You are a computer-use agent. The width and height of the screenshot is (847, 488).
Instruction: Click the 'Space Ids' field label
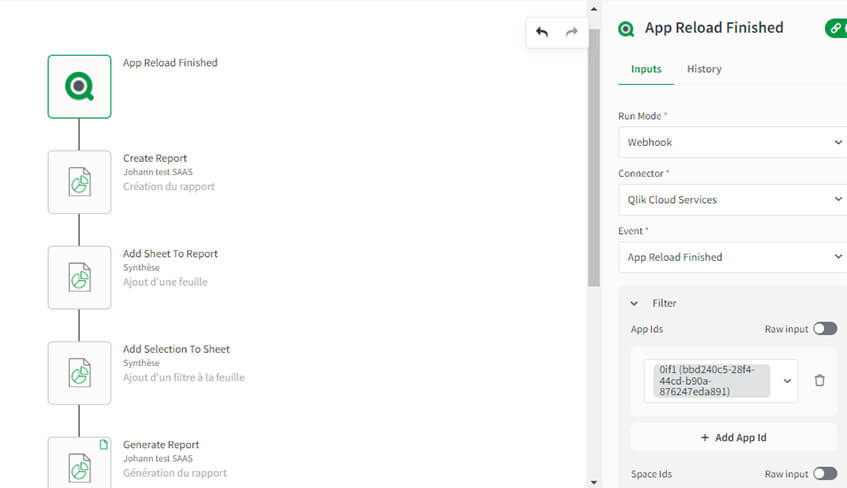coord(651,474)
